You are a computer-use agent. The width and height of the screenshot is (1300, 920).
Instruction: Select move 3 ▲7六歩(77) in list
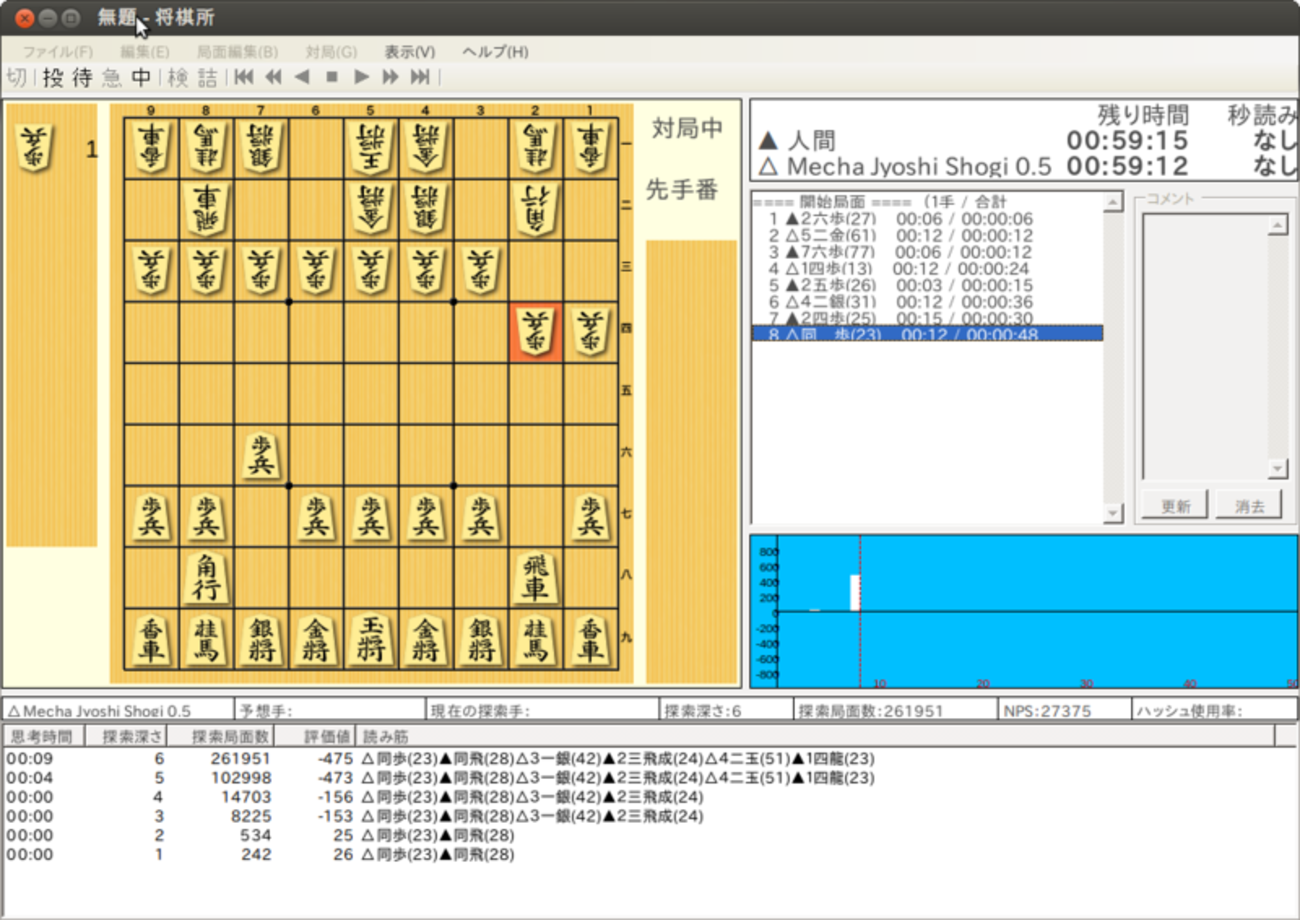(927, 252)
